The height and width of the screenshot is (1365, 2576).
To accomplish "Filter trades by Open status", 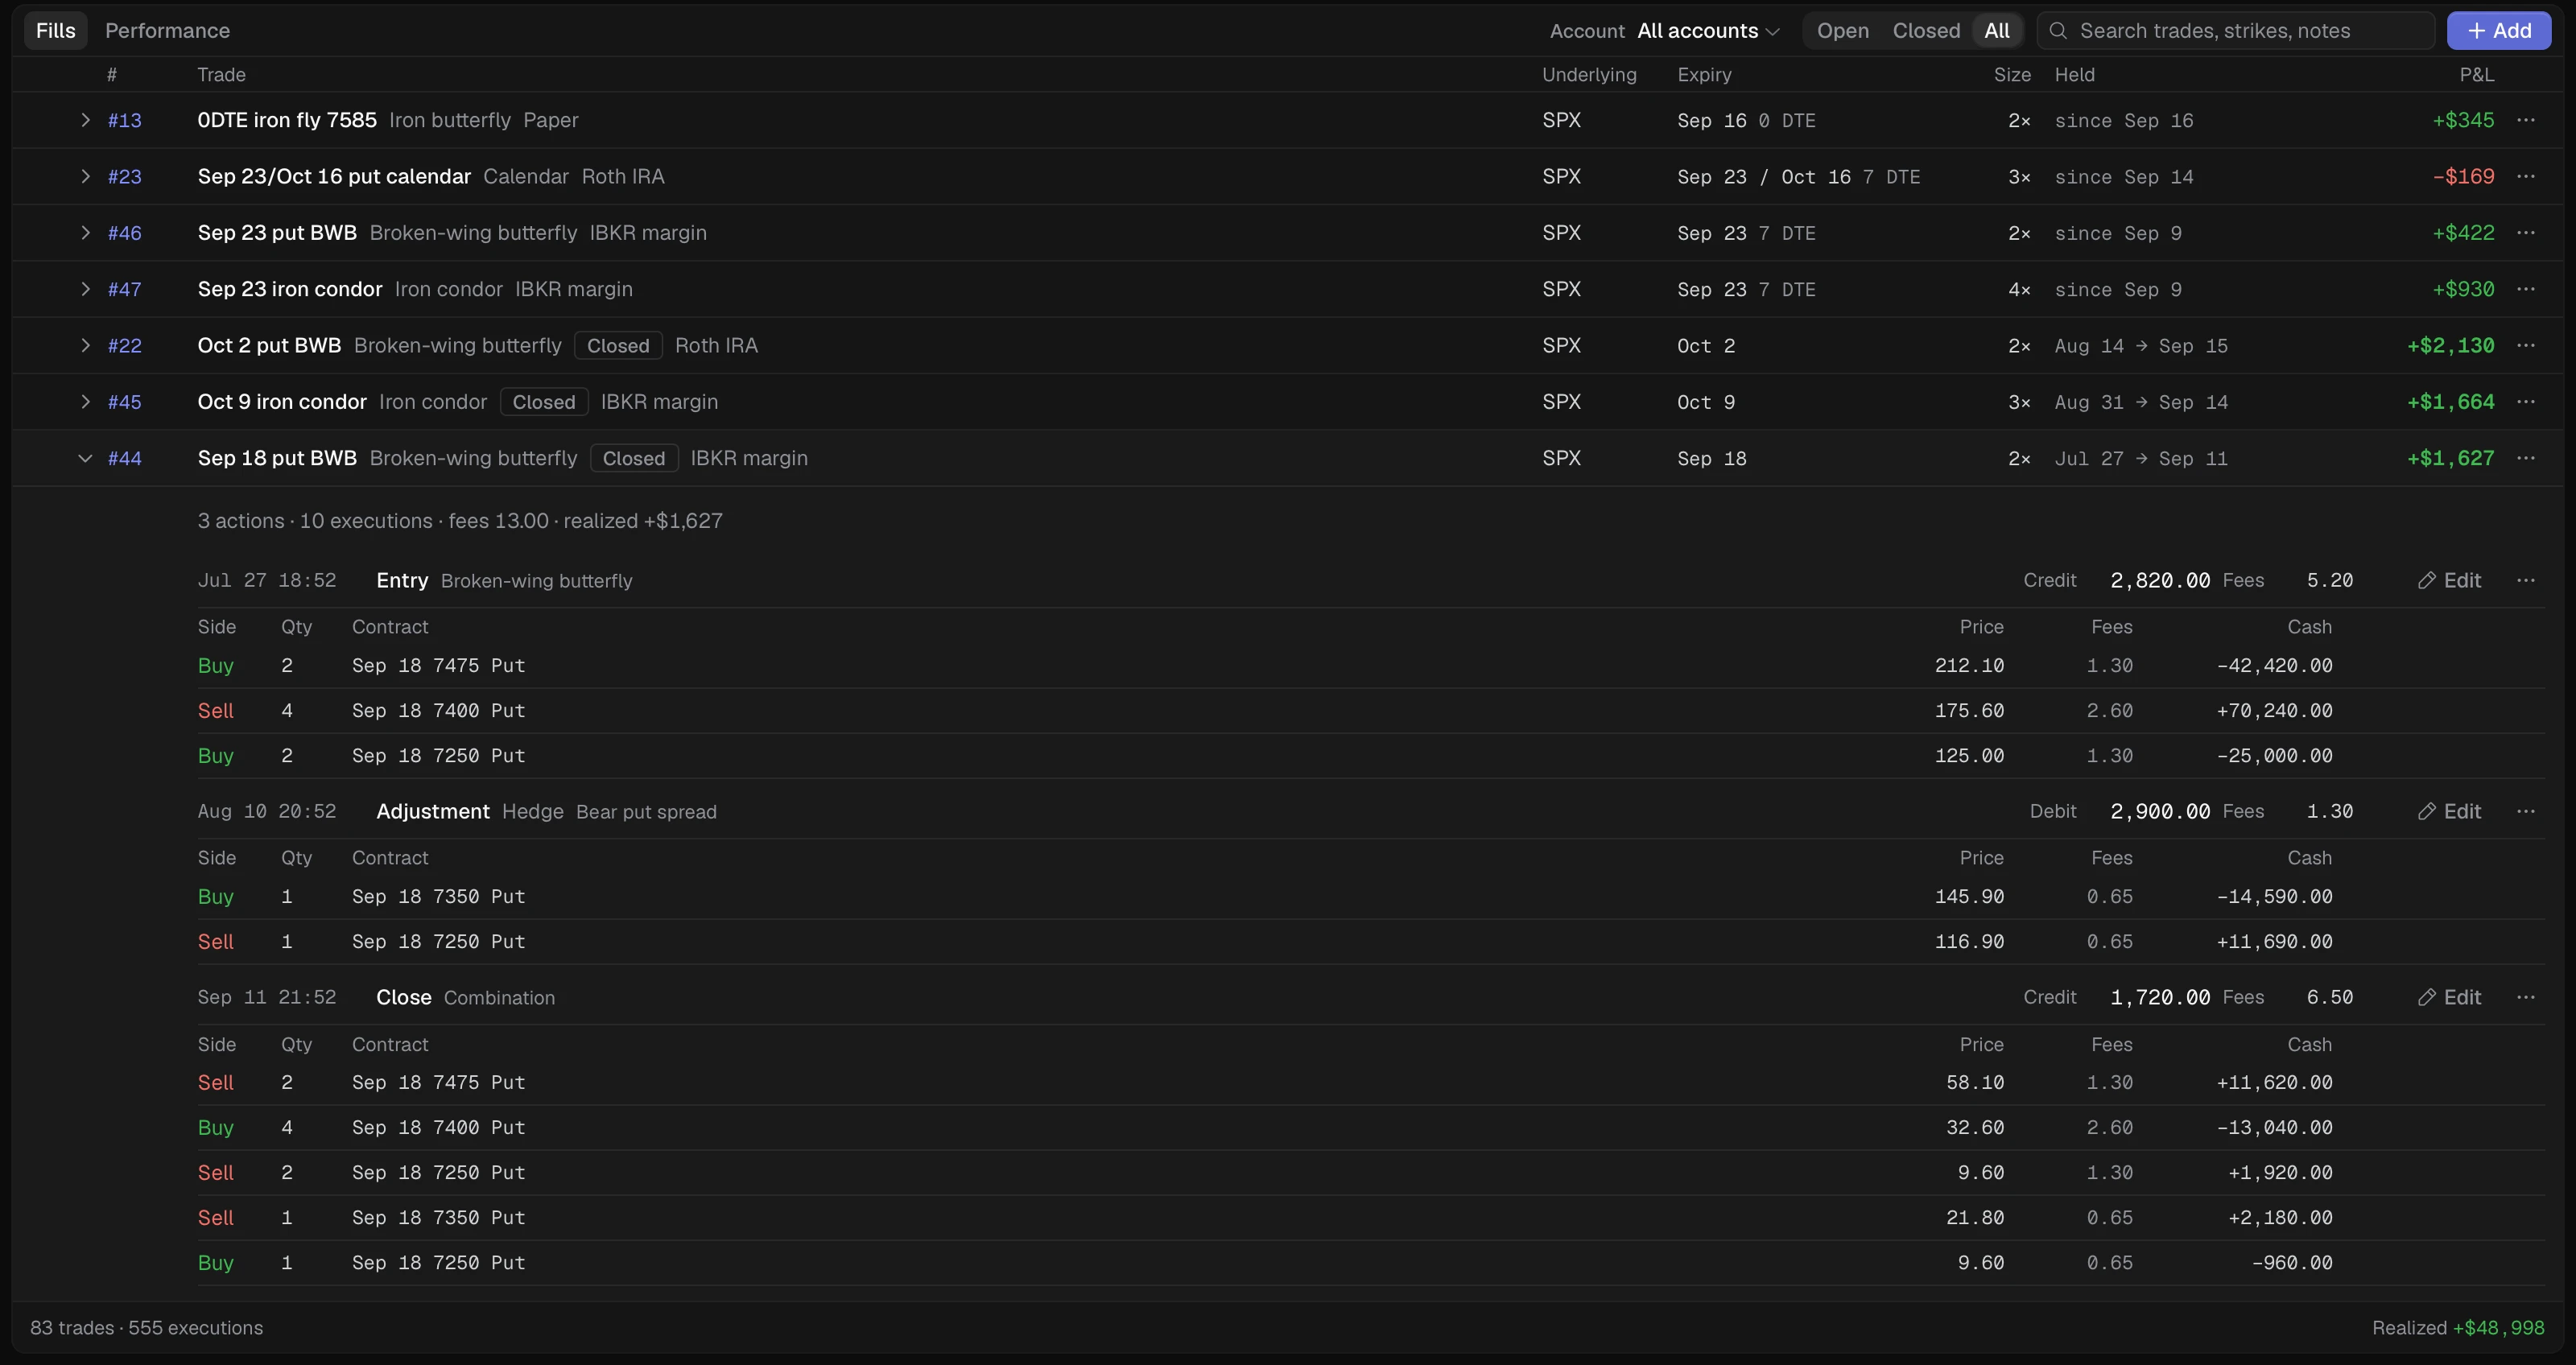I will (x=1842, y=31).
